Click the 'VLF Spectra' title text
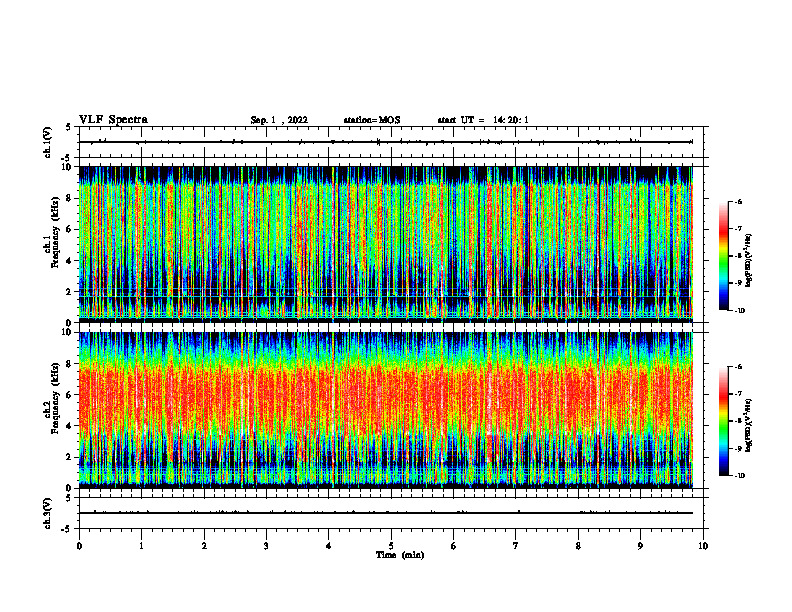The height and width of the screenshot is (612, 792). point(113,120)
